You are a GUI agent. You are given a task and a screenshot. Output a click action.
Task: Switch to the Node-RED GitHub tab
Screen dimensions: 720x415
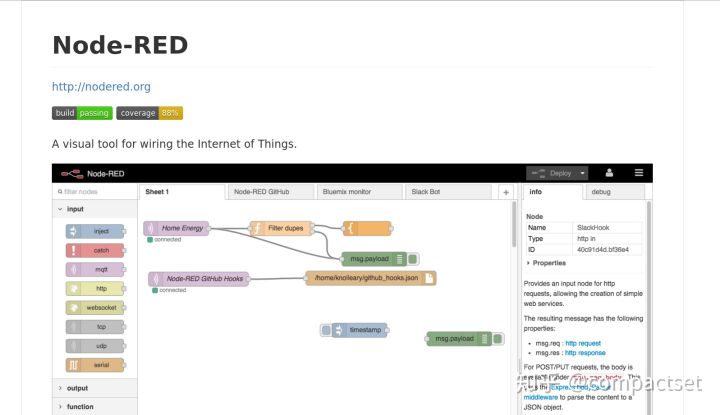(260, 191)
